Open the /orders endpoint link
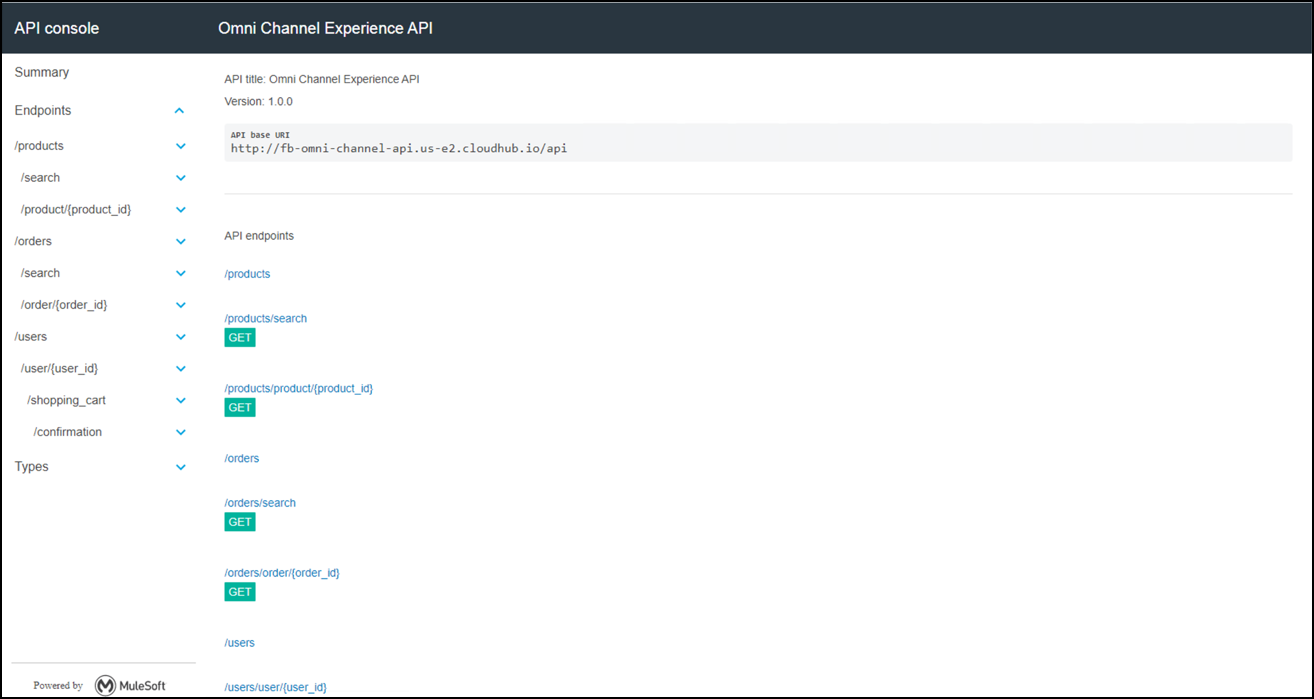This screenshot has width=1314, height=699. coord(242,458)
